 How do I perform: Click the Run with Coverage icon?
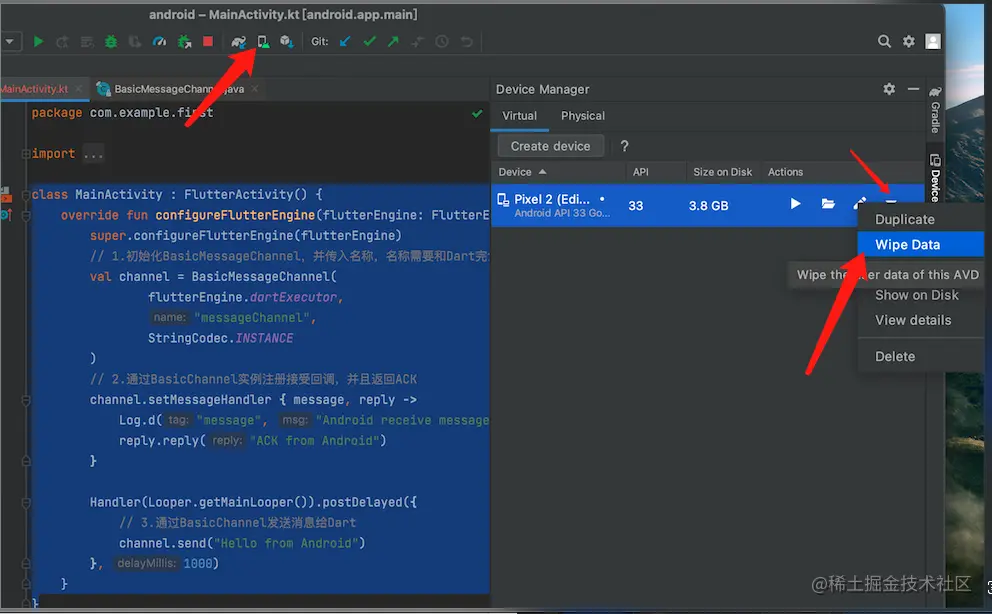pyautogui.click(x=135, y=42)
